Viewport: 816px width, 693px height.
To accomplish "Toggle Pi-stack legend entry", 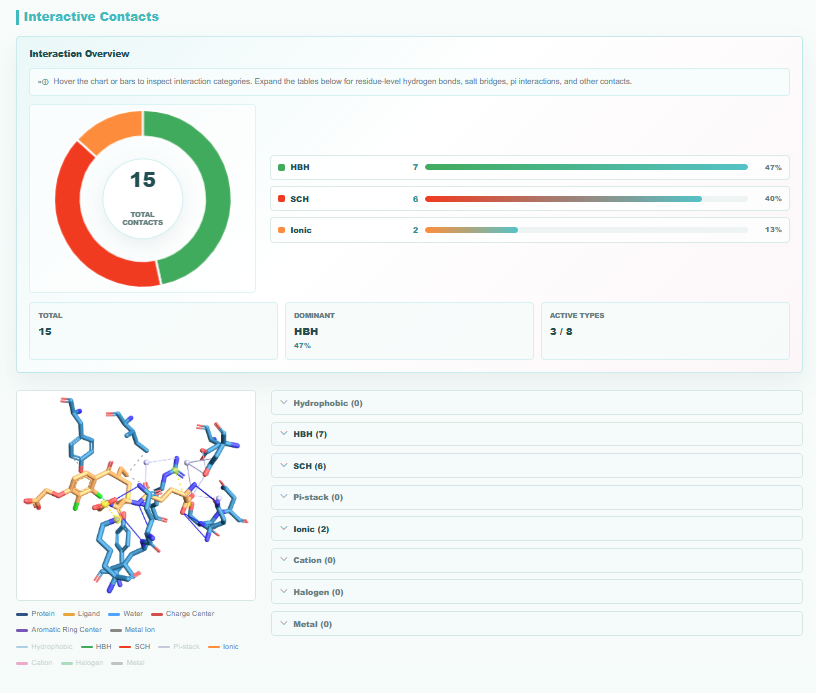I will click(x=179, y=647).
